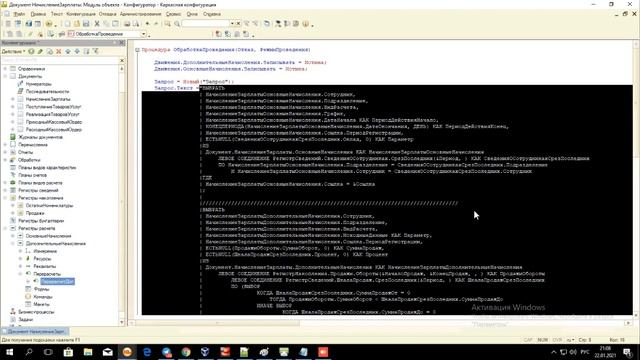Open Windows Start menu
The image size is (640, 360).
tap(9, 352)
